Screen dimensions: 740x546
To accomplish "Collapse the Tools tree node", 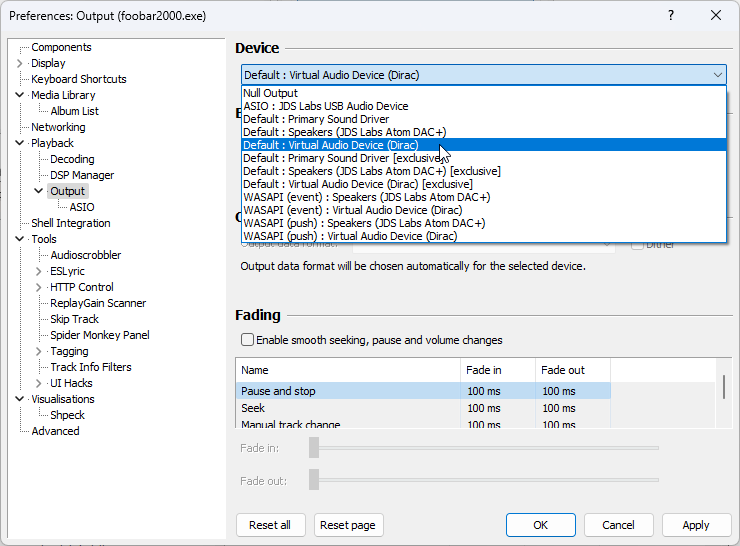I will coord(19,239).
